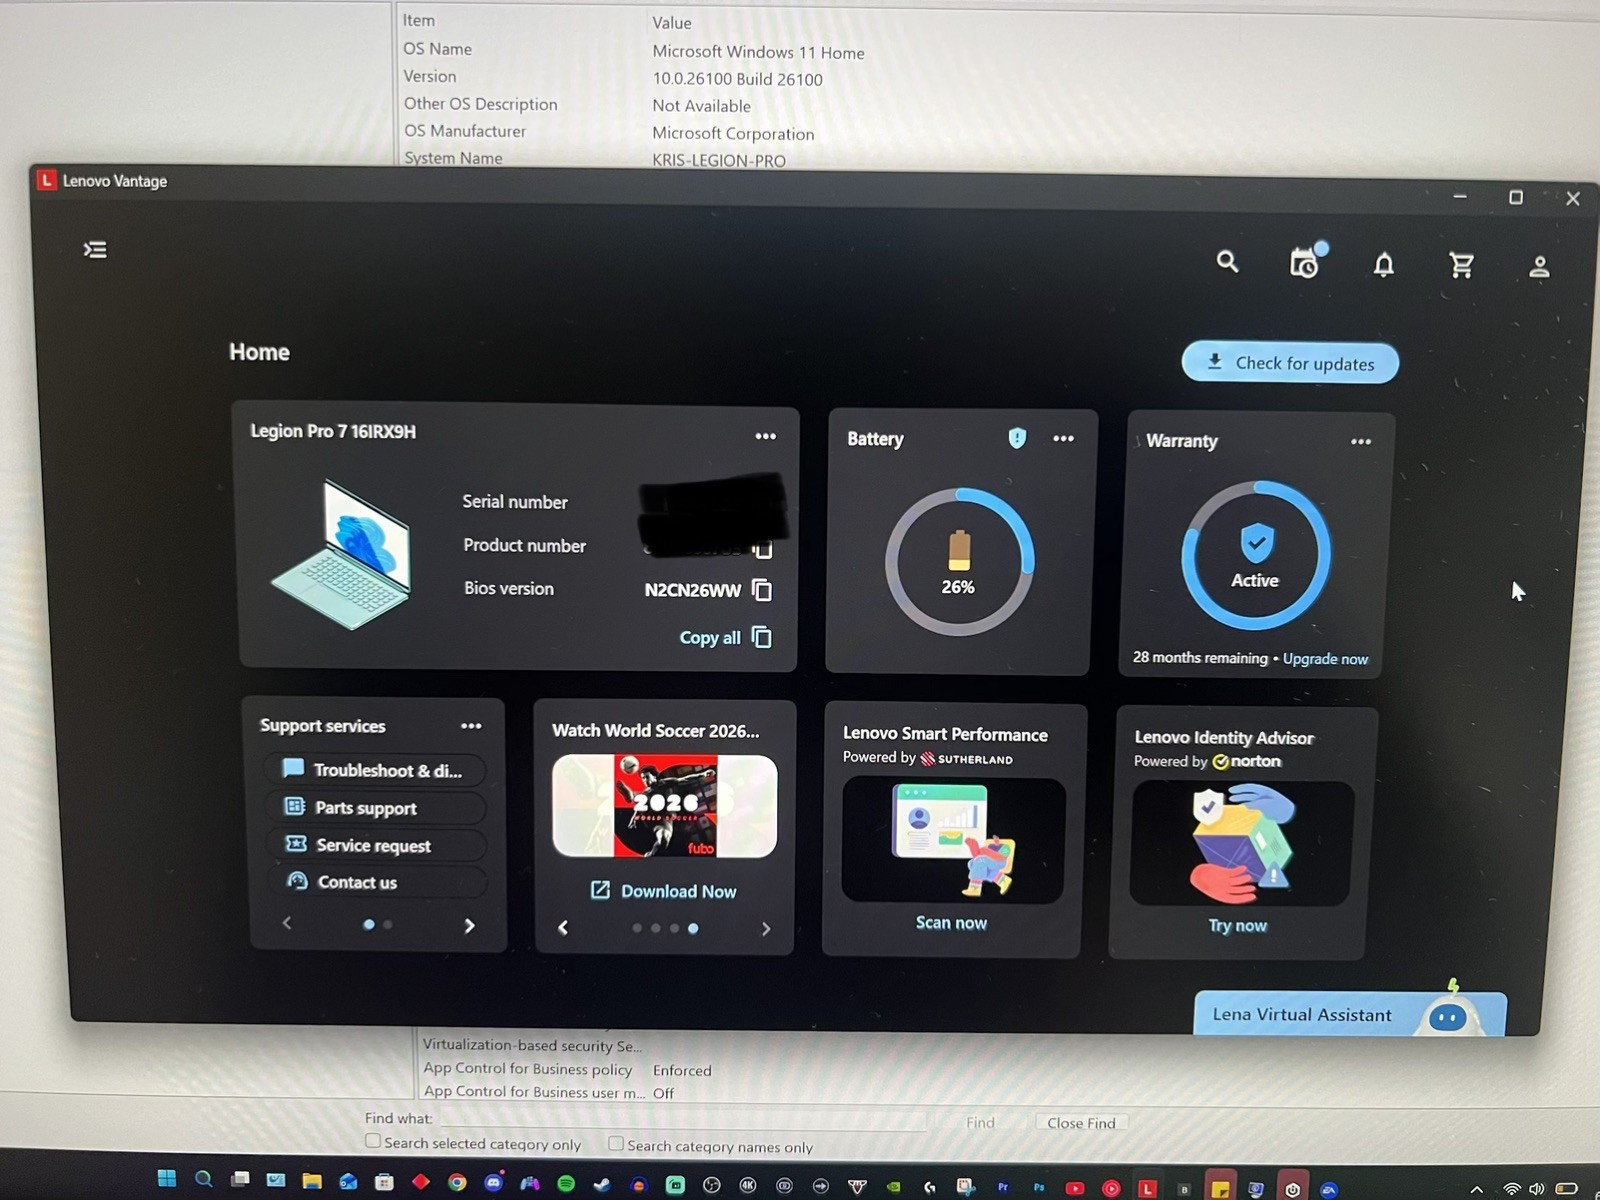Click the 26% battery gauge
This screenshot has height=1200, width=1600.
point(959,561)
